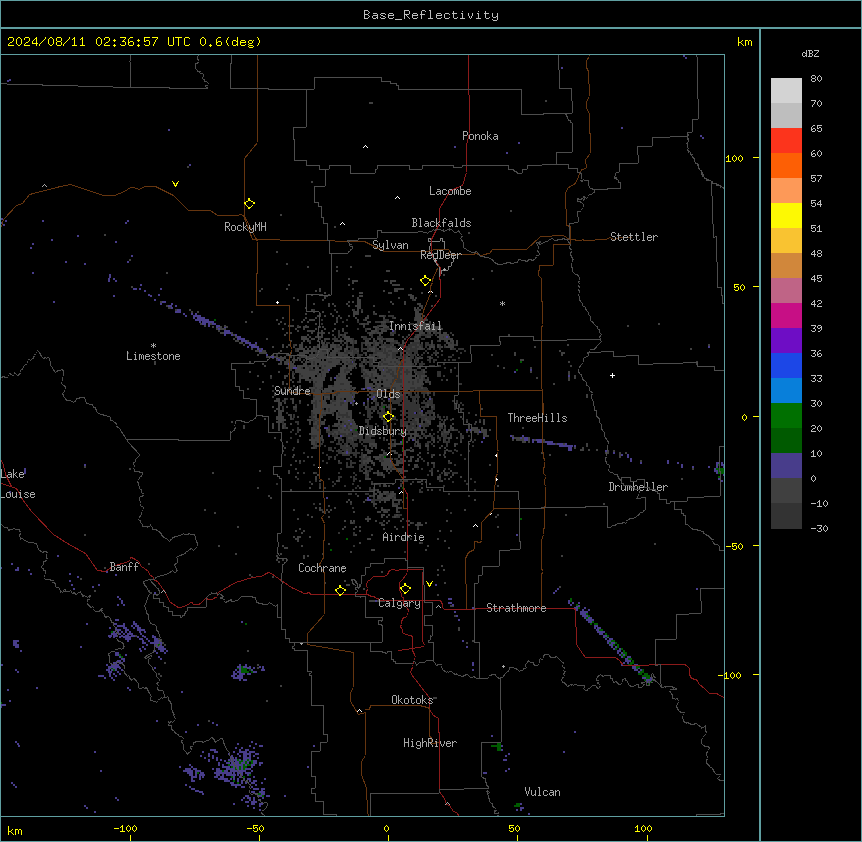Click the Vulcan town label
Screen dimensions: 862x842
click(x=542, y=792)
